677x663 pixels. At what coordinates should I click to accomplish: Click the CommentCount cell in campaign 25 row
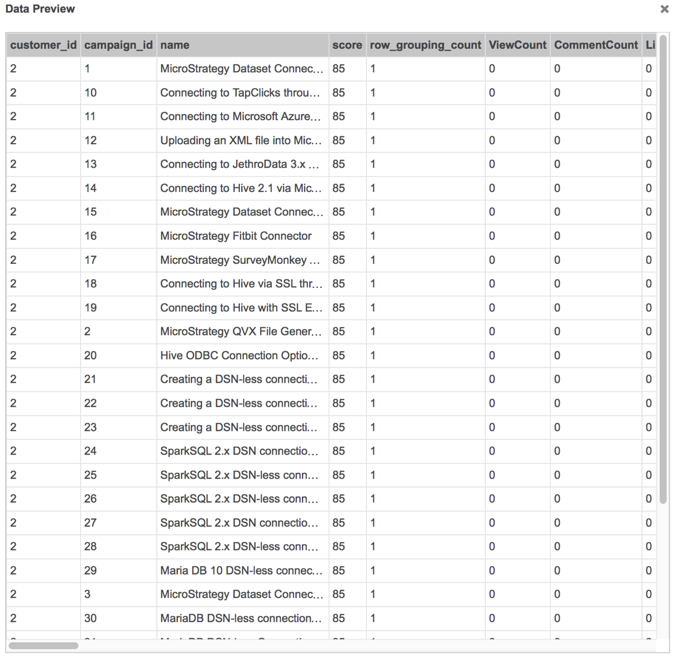[x=596, y=475]
